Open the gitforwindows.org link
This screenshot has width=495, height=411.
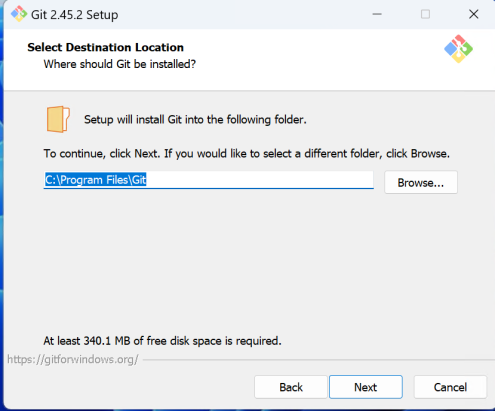pyautogui.click(x=73, y=359)
